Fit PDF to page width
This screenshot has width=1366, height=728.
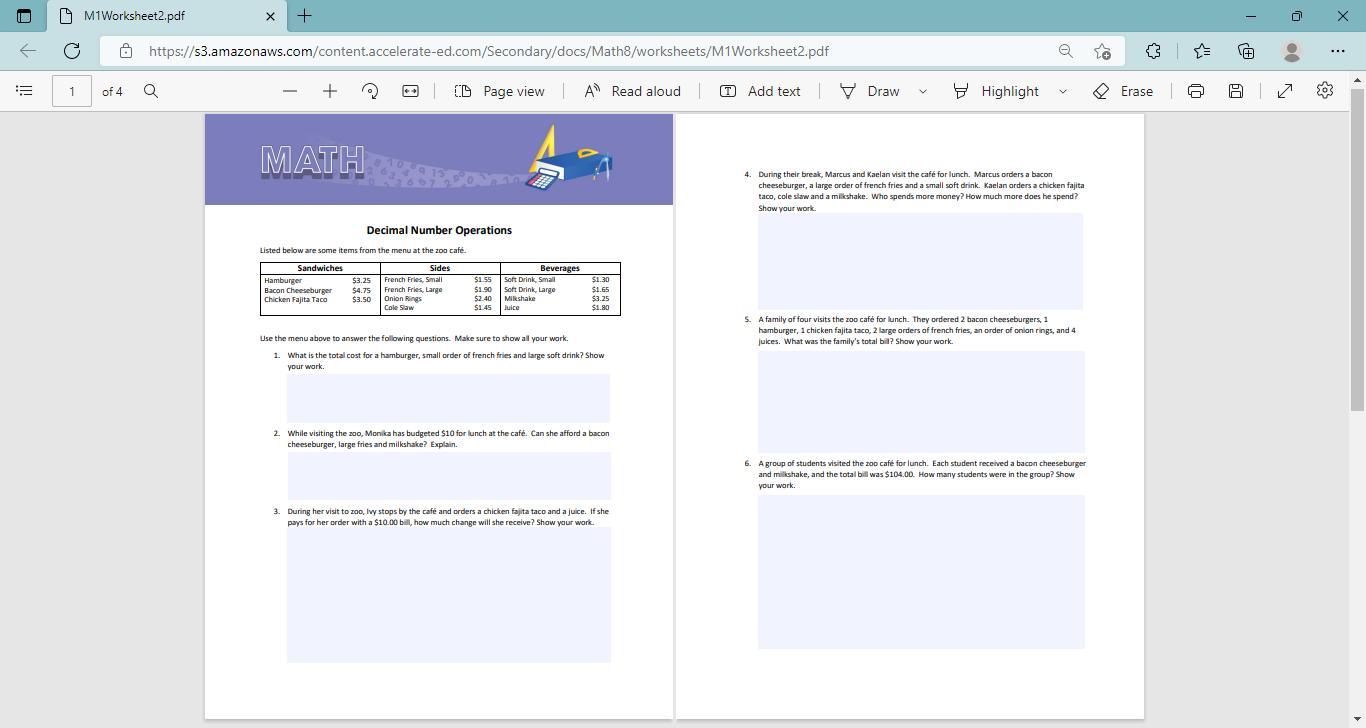coord(410,91)
